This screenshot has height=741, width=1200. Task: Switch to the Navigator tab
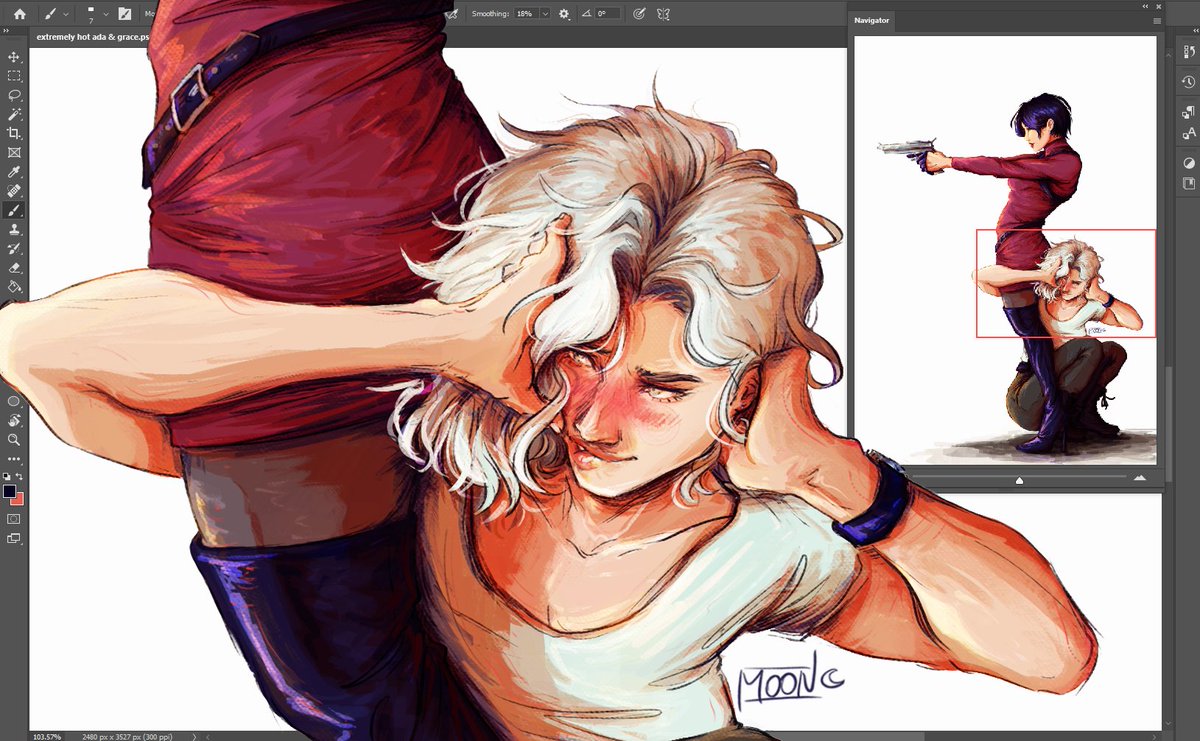click(871, 20)
